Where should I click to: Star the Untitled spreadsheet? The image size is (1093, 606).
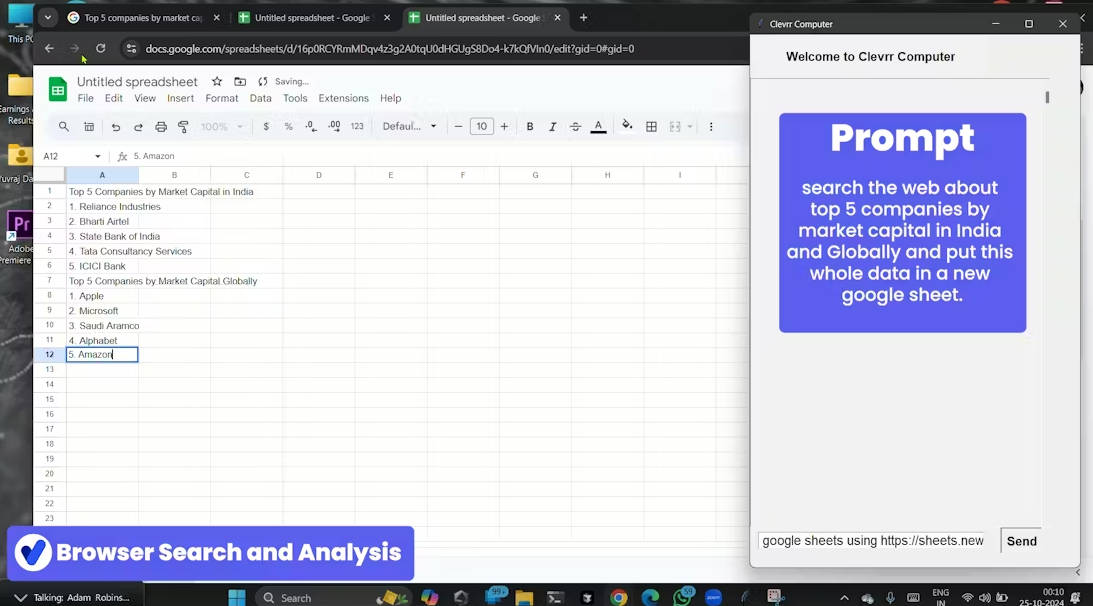click(x=217, y=82)
